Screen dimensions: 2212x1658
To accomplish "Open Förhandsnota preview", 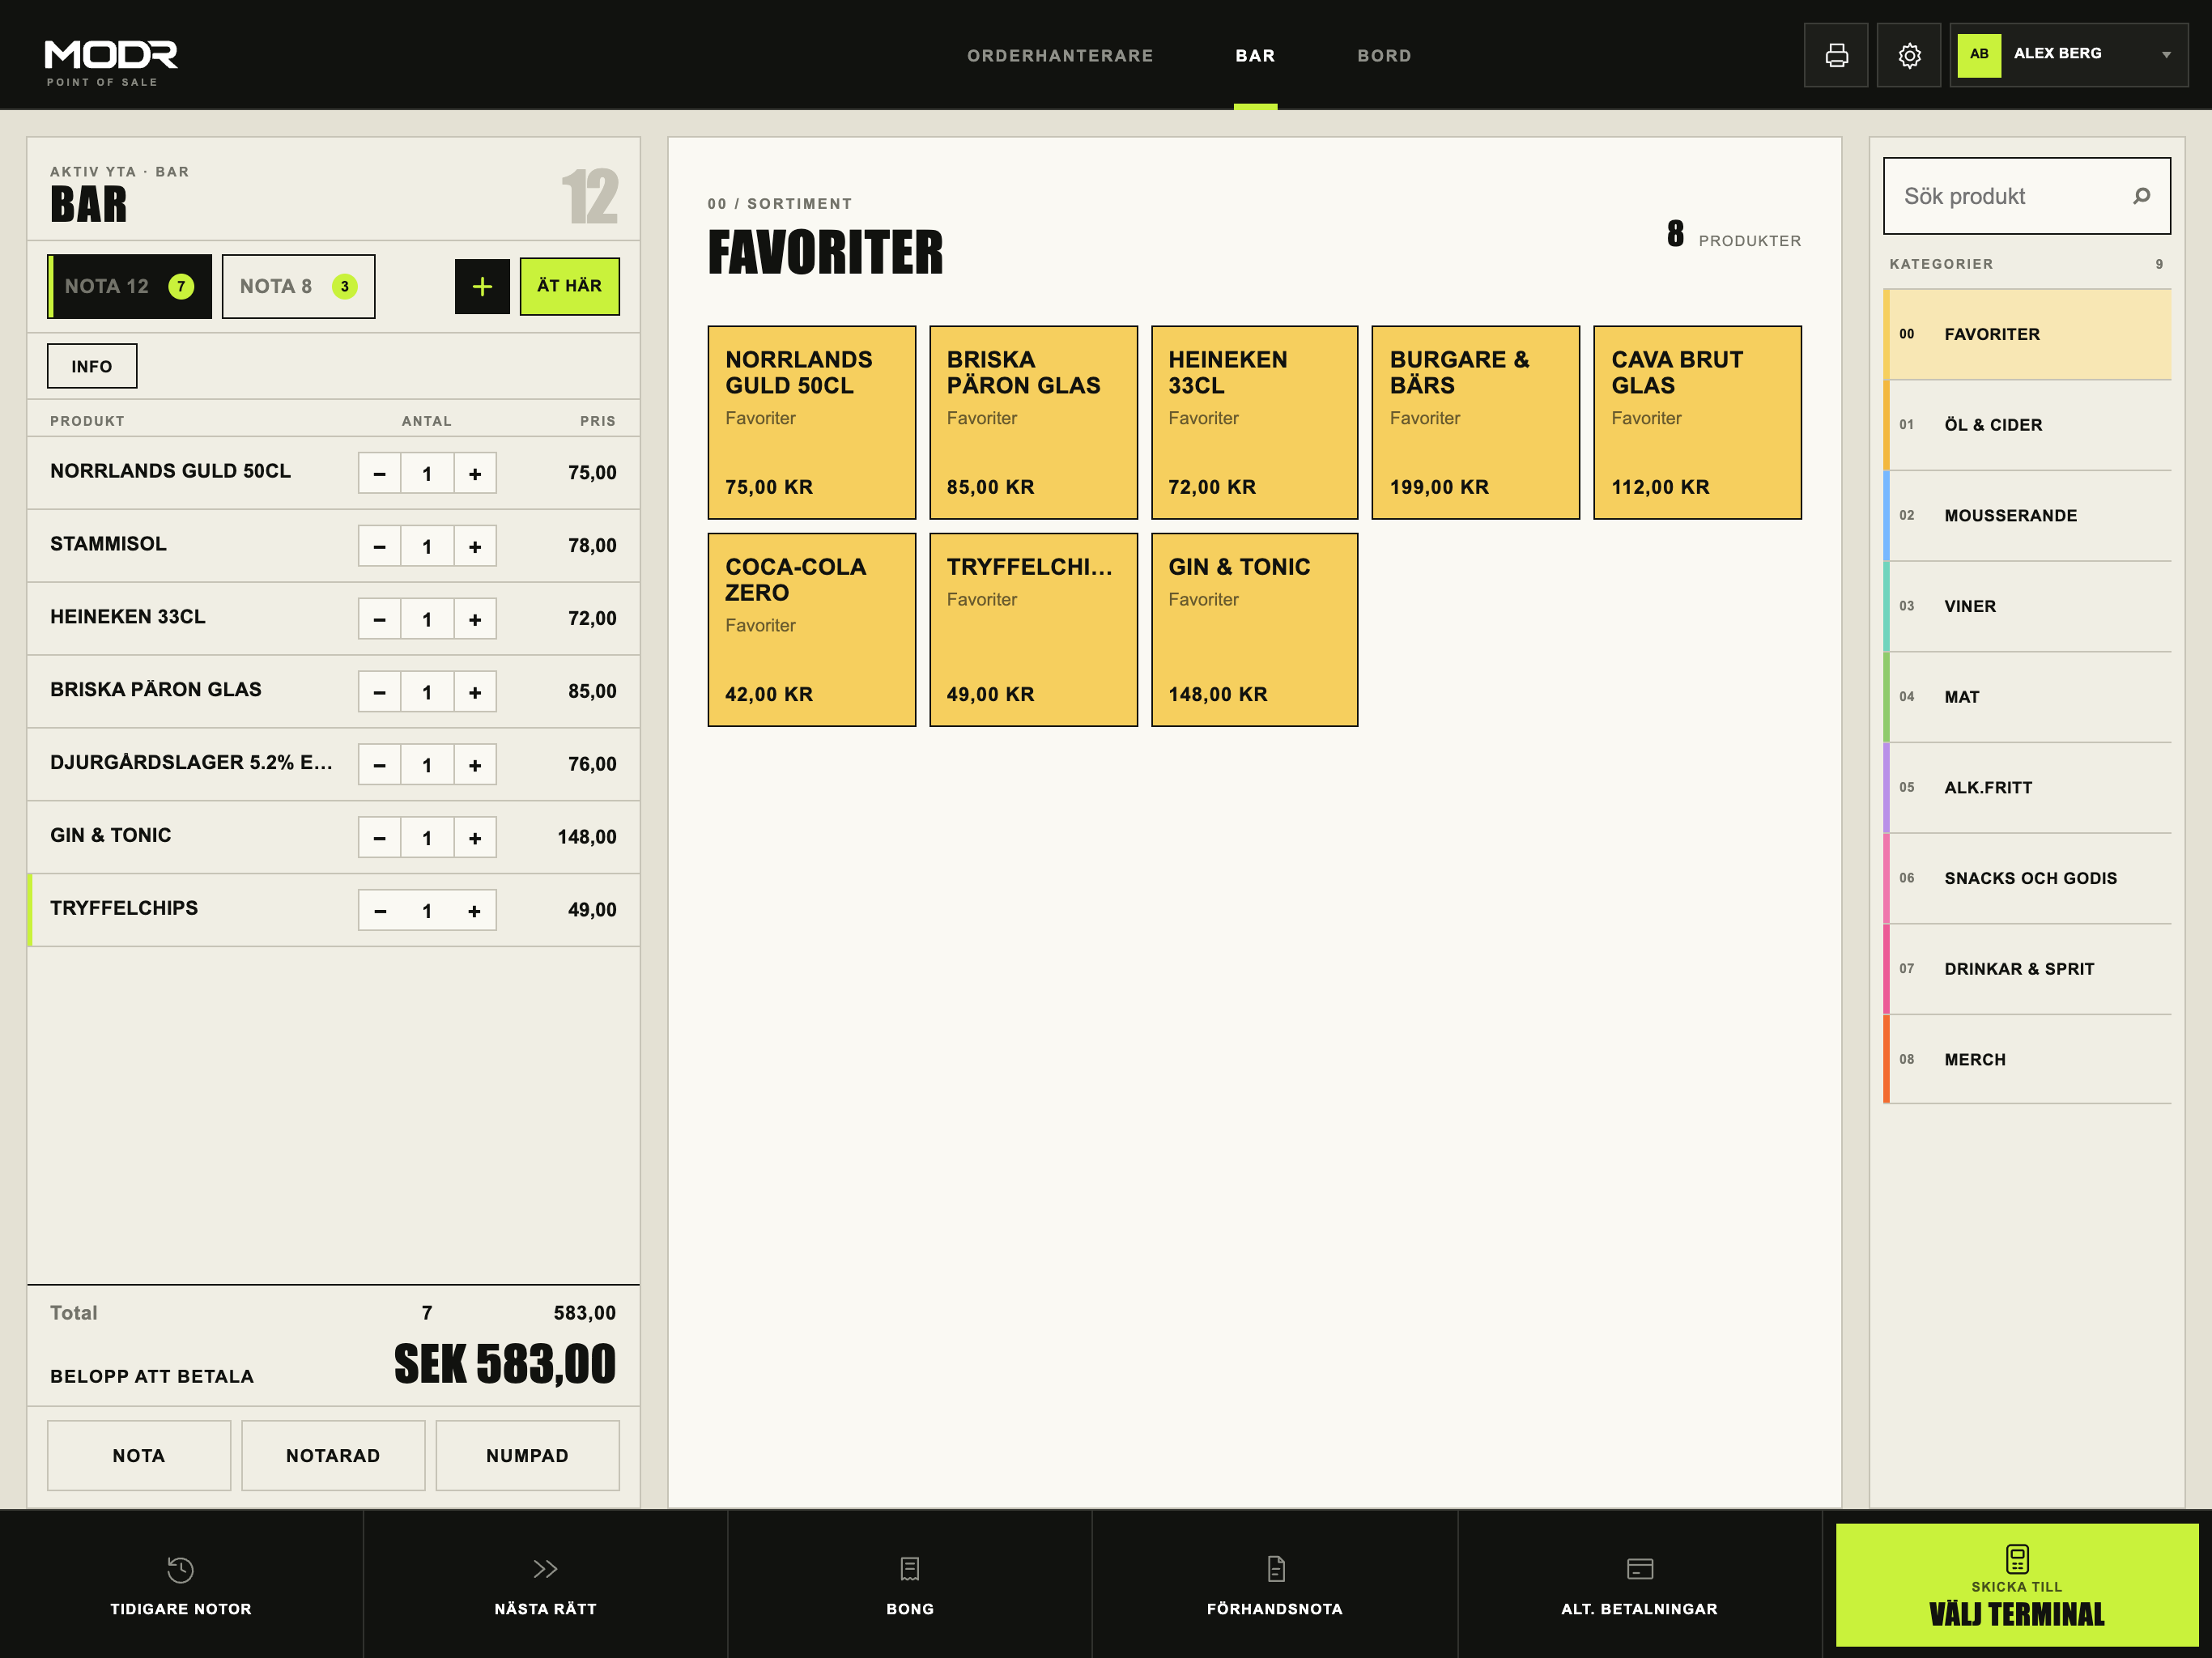I will pos(1275,1585).
